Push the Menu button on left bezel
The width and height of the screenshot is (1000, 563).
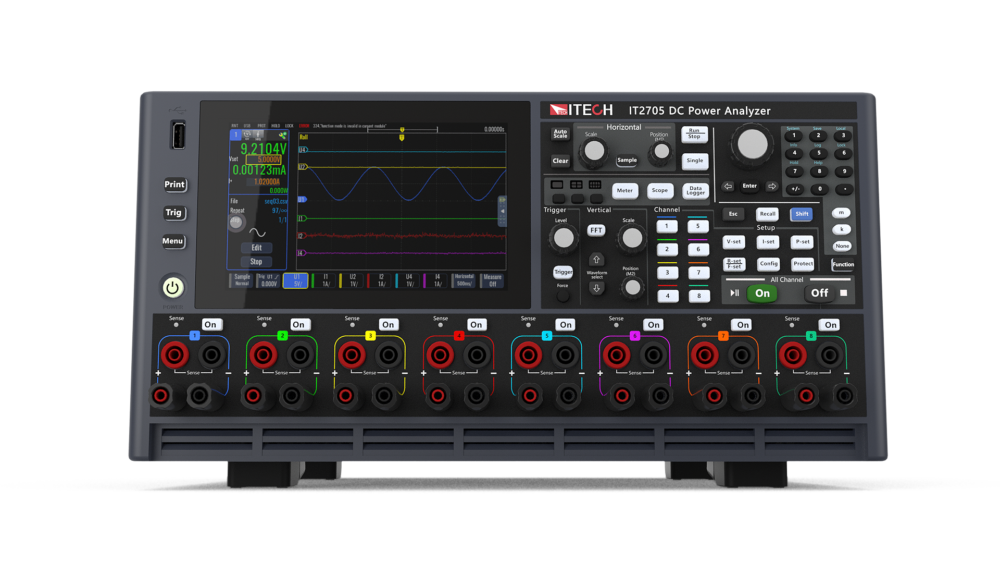[173, 241]
